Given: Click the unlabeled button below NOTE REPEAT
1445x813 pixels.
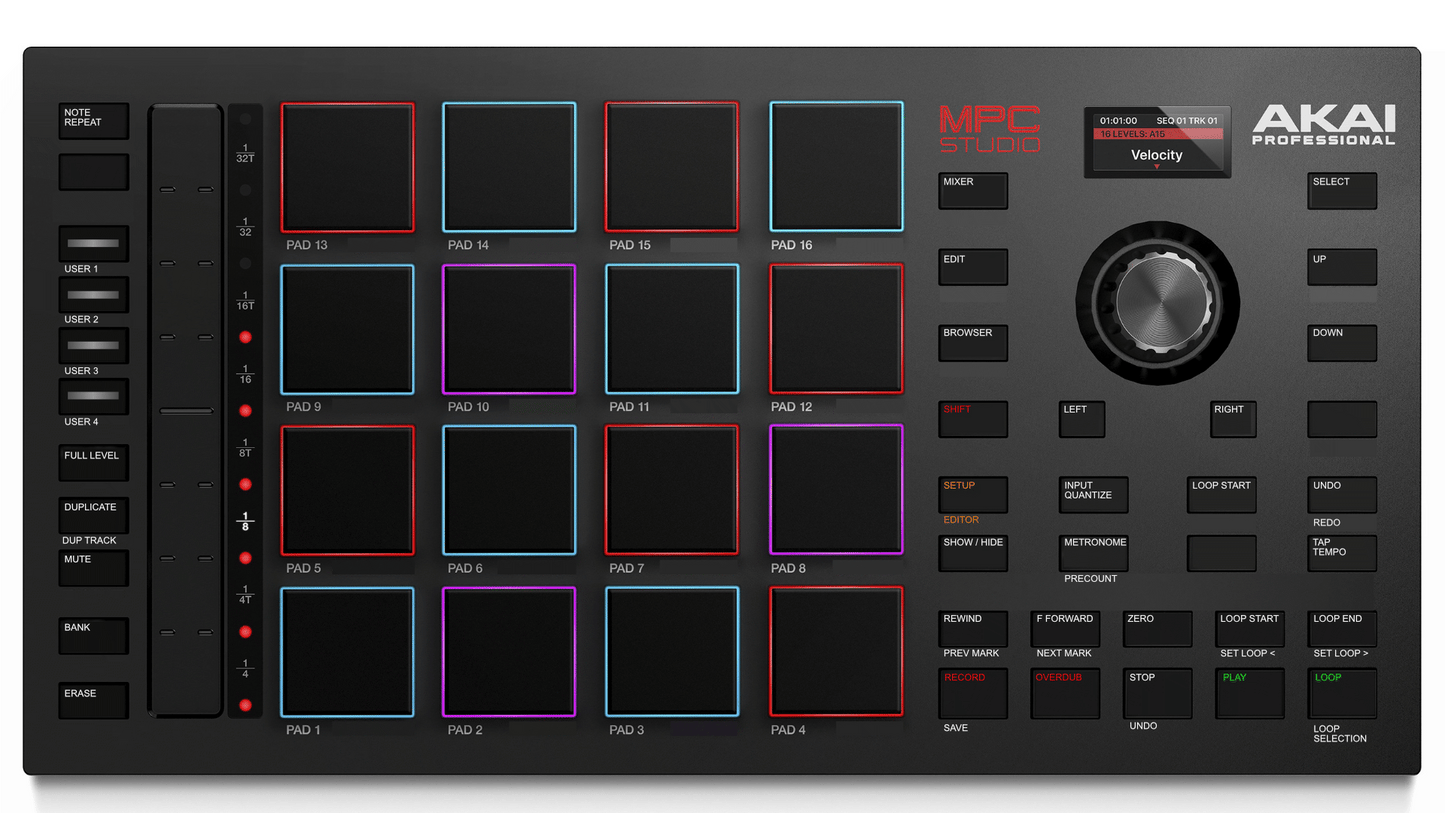Looking at the screenshot, I should tap(94, 172).
